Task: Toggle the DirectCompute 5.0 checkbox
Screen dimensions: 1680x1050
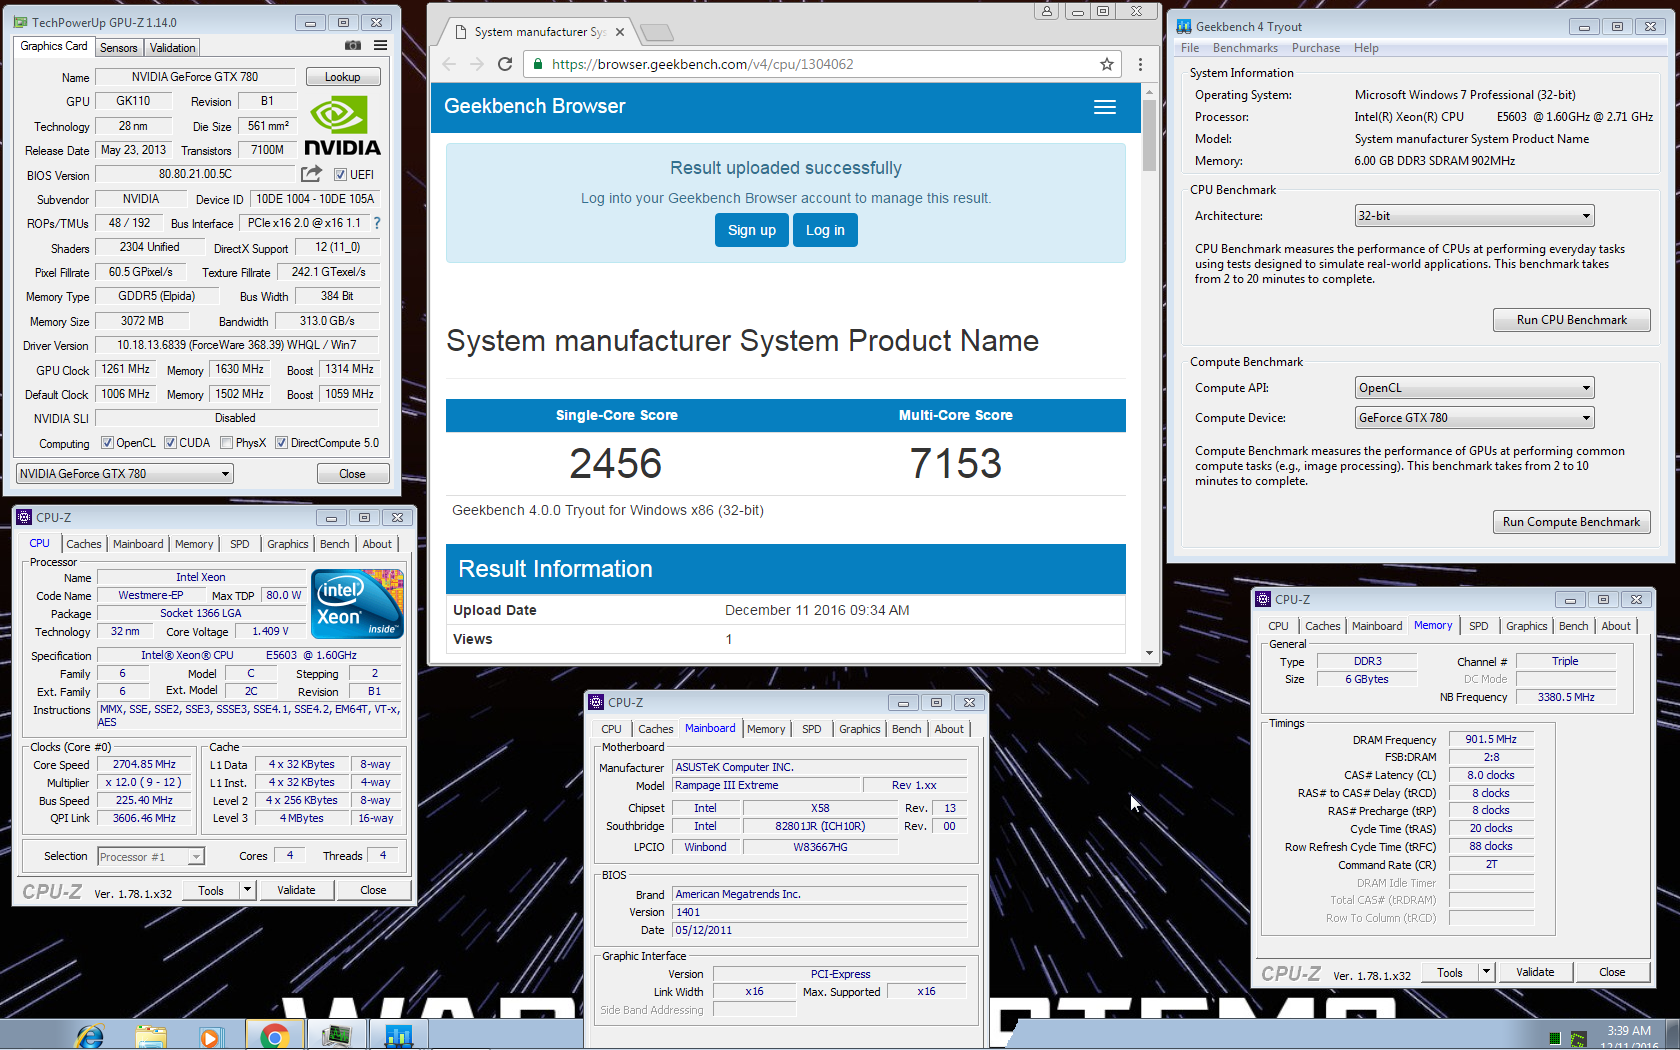Action: click(x=281, y=443)
